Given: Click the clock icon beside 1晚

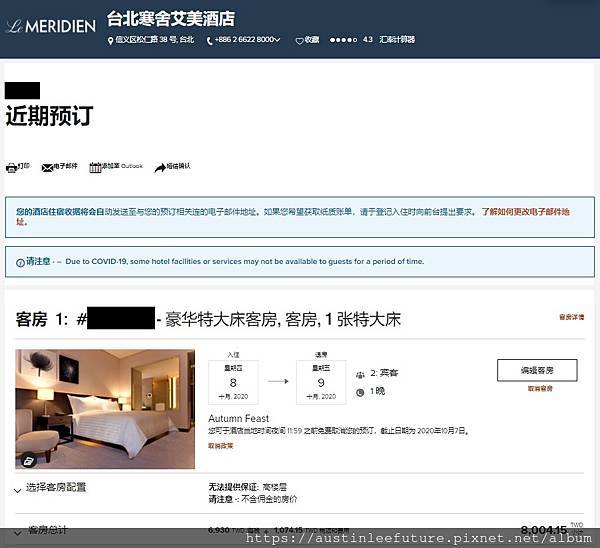Looking at the screenshot, I should pyautogui.click(x=360, y=392).
